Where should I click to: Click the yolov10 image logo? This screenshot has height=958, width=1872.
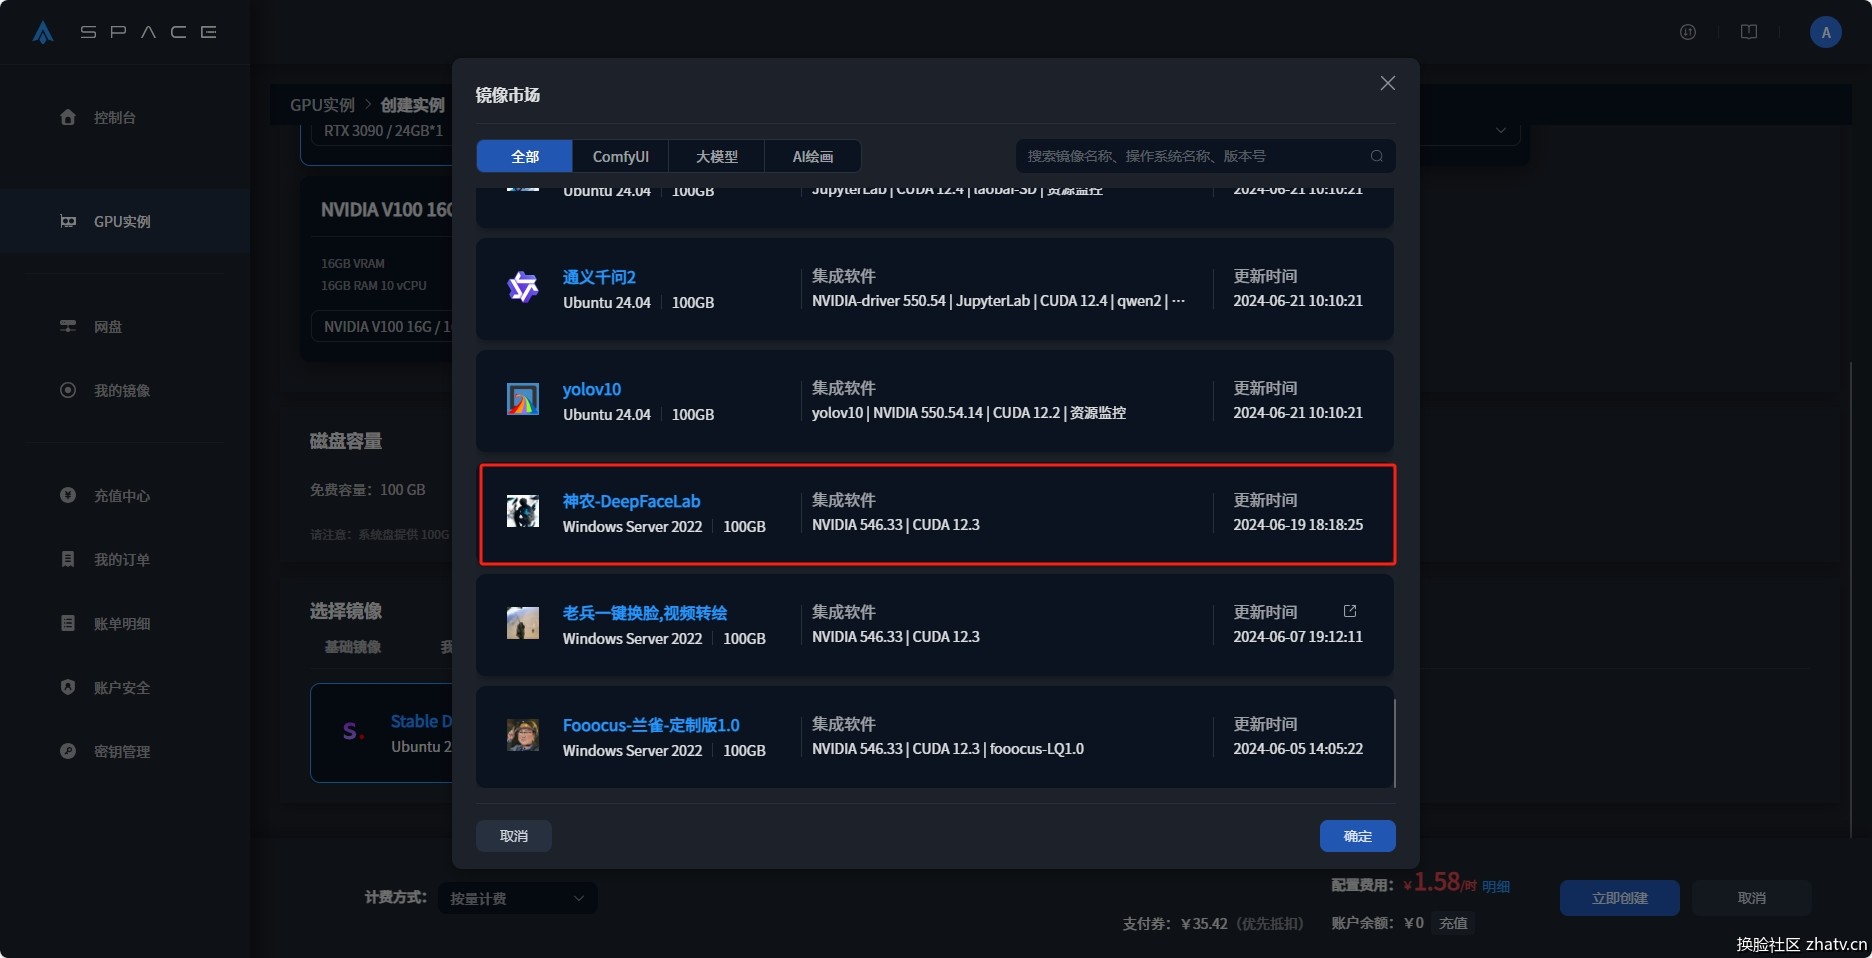(x=523, y=400)
